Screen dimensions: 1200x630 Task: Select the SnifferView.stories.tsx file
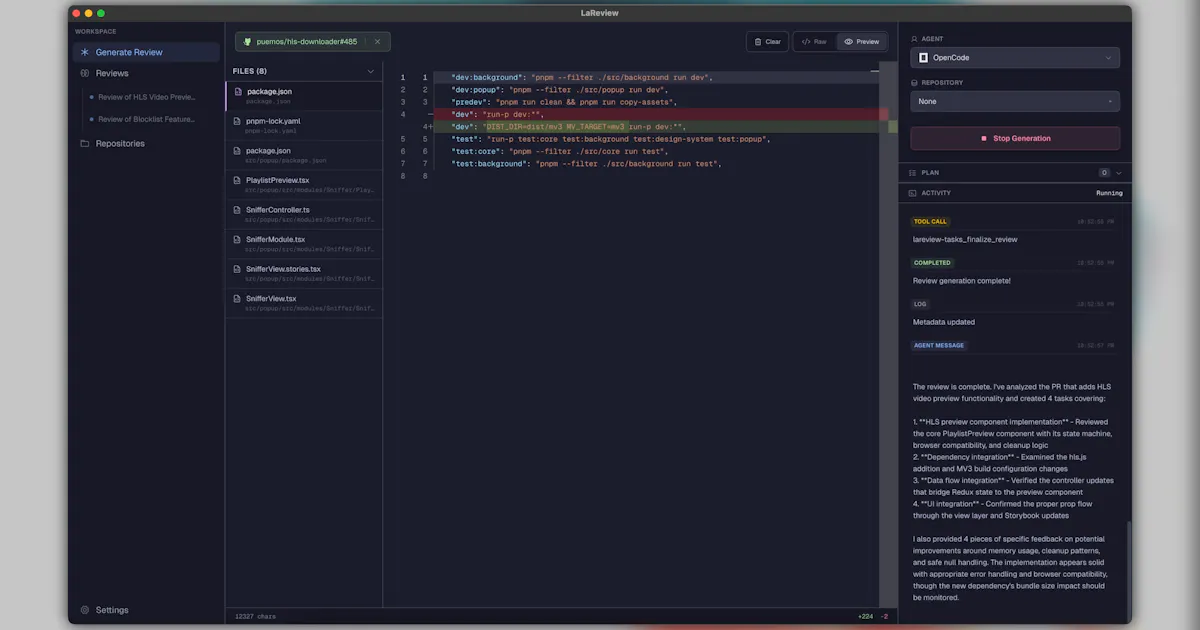[x=304, y=273]
